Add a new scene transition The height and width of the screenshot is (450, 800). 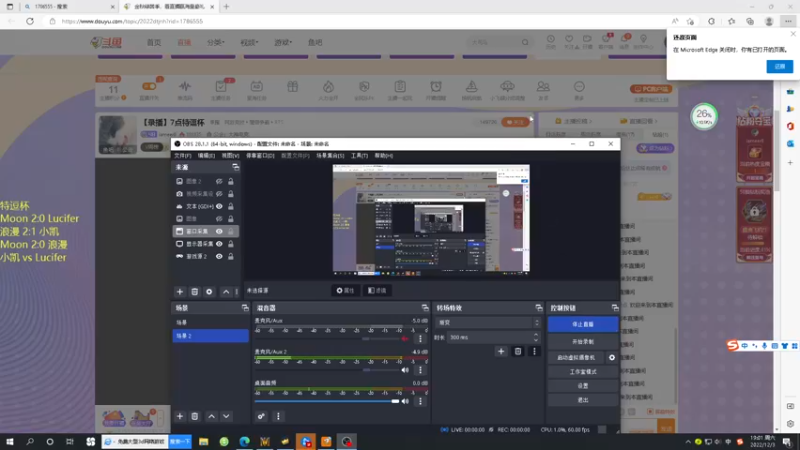click(501, 351)
